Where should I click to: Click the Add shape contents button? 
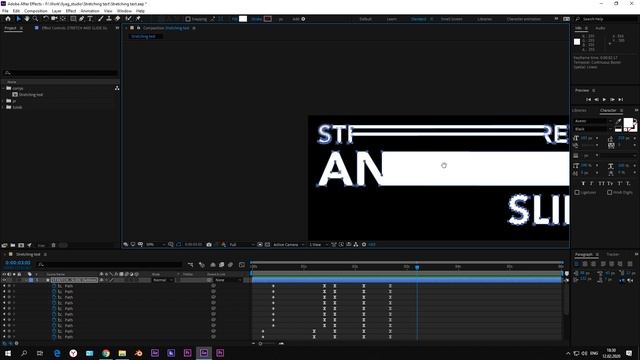[x=303, y=19]
